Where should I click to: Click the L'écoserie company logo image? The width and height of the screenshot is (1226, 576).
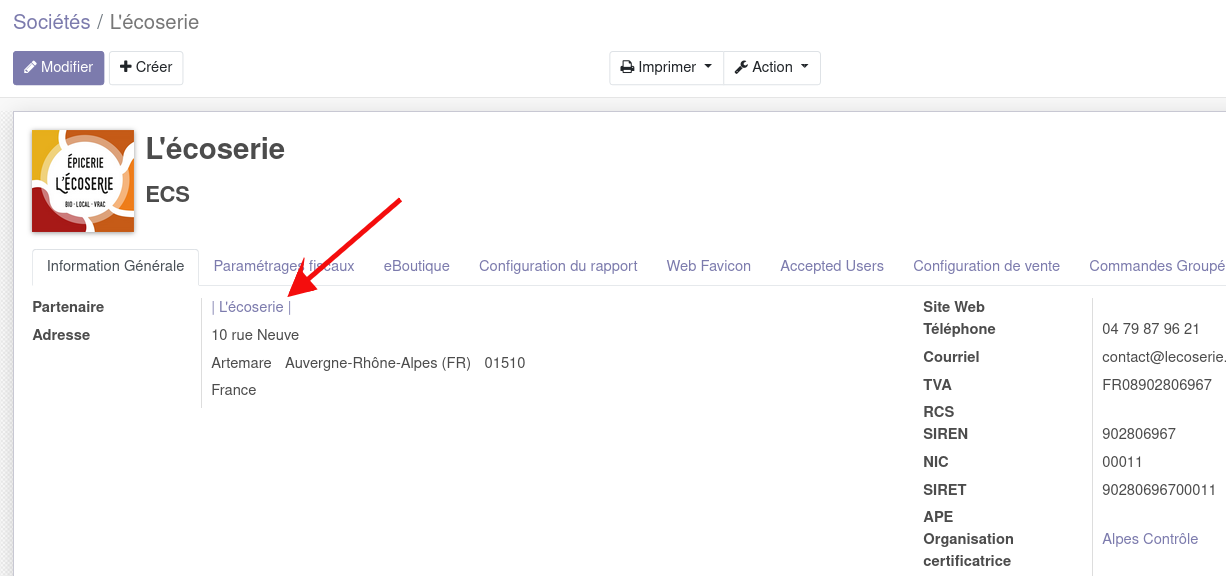pyautogui.click(x=83, y=181)
